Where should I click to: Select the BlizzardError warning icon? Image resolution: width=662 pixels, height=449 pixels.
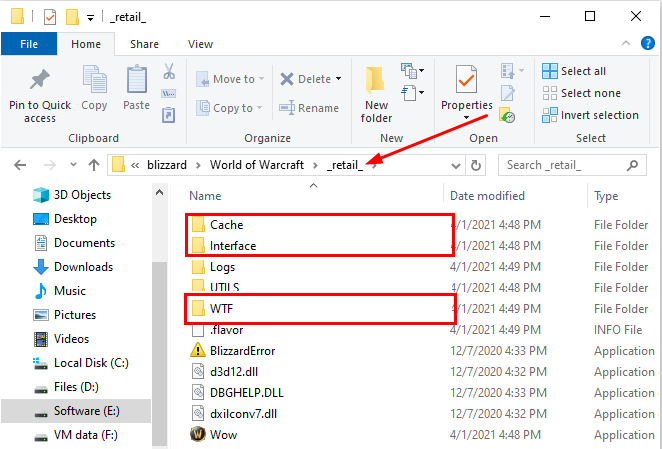coord(198,350)
